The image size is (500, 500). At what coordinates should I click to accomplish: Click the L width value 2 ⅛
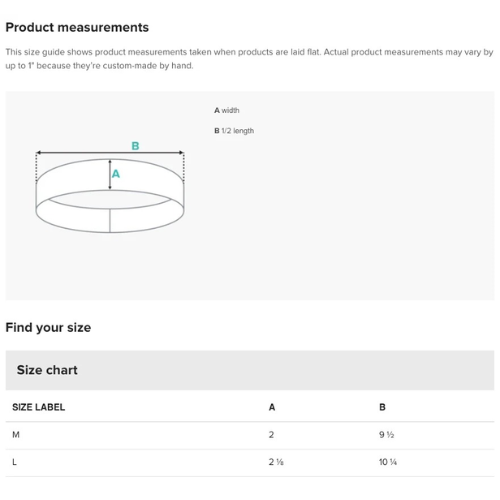point(276,462)
